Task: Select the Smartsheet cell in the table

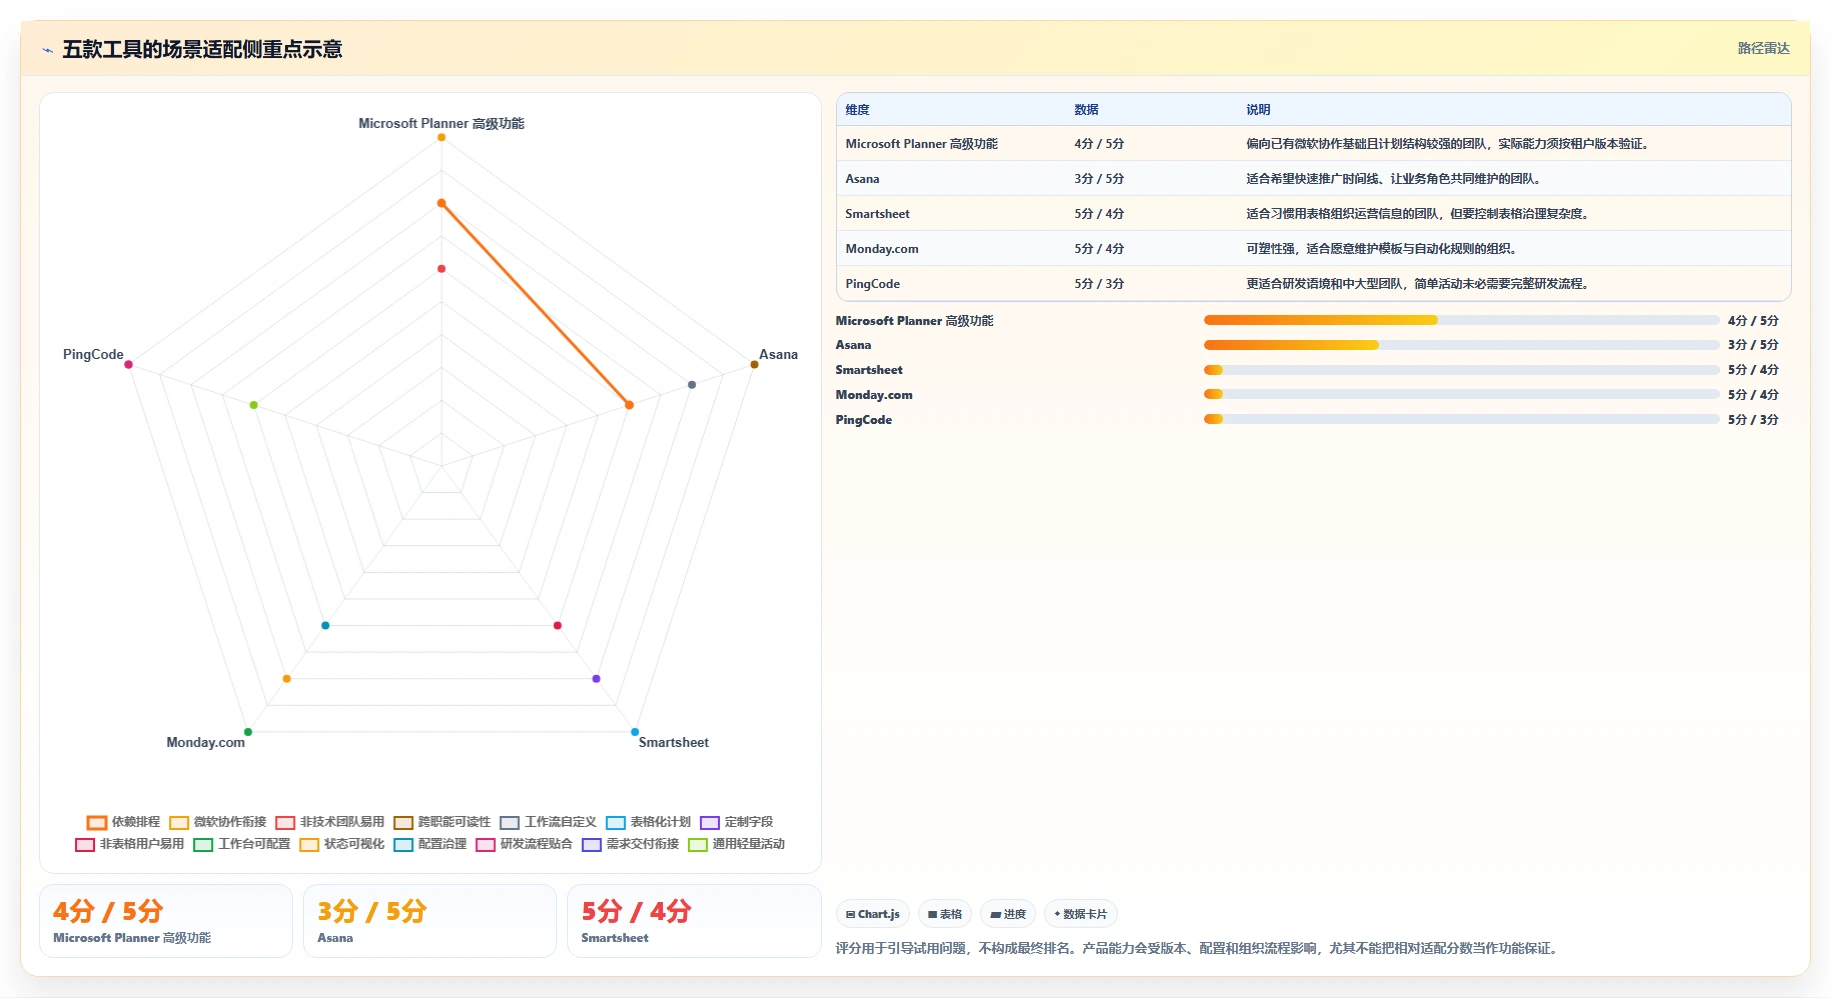Action: click(x=877, y=214)
